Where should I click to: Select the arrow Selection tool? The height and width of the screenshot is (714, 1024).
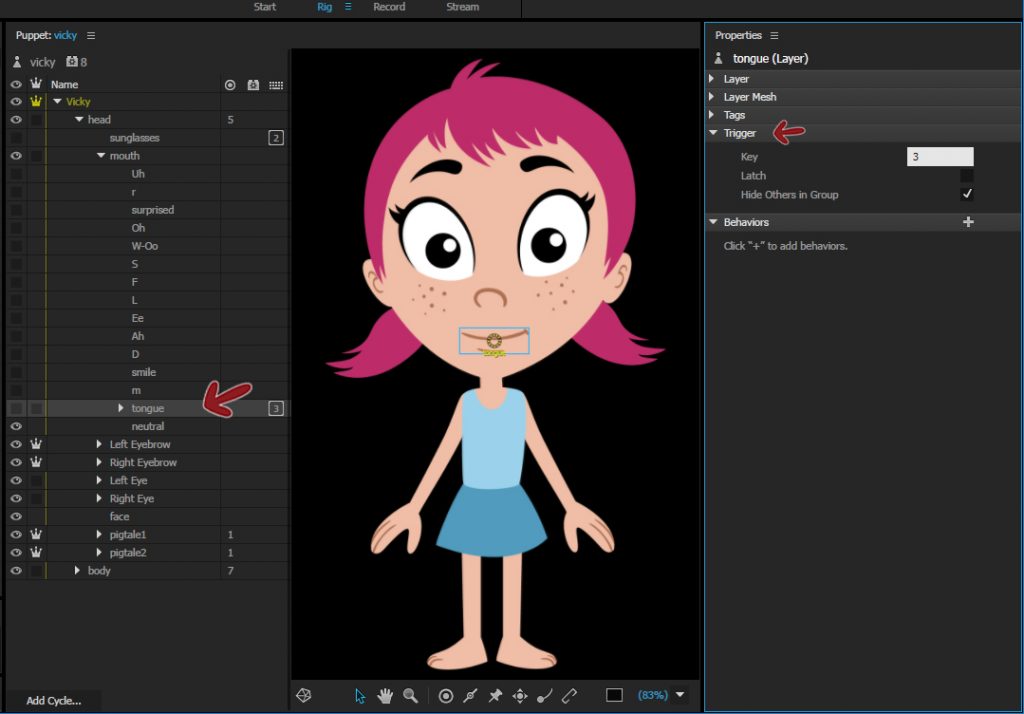pyautogui.click(x=361, y=696)
